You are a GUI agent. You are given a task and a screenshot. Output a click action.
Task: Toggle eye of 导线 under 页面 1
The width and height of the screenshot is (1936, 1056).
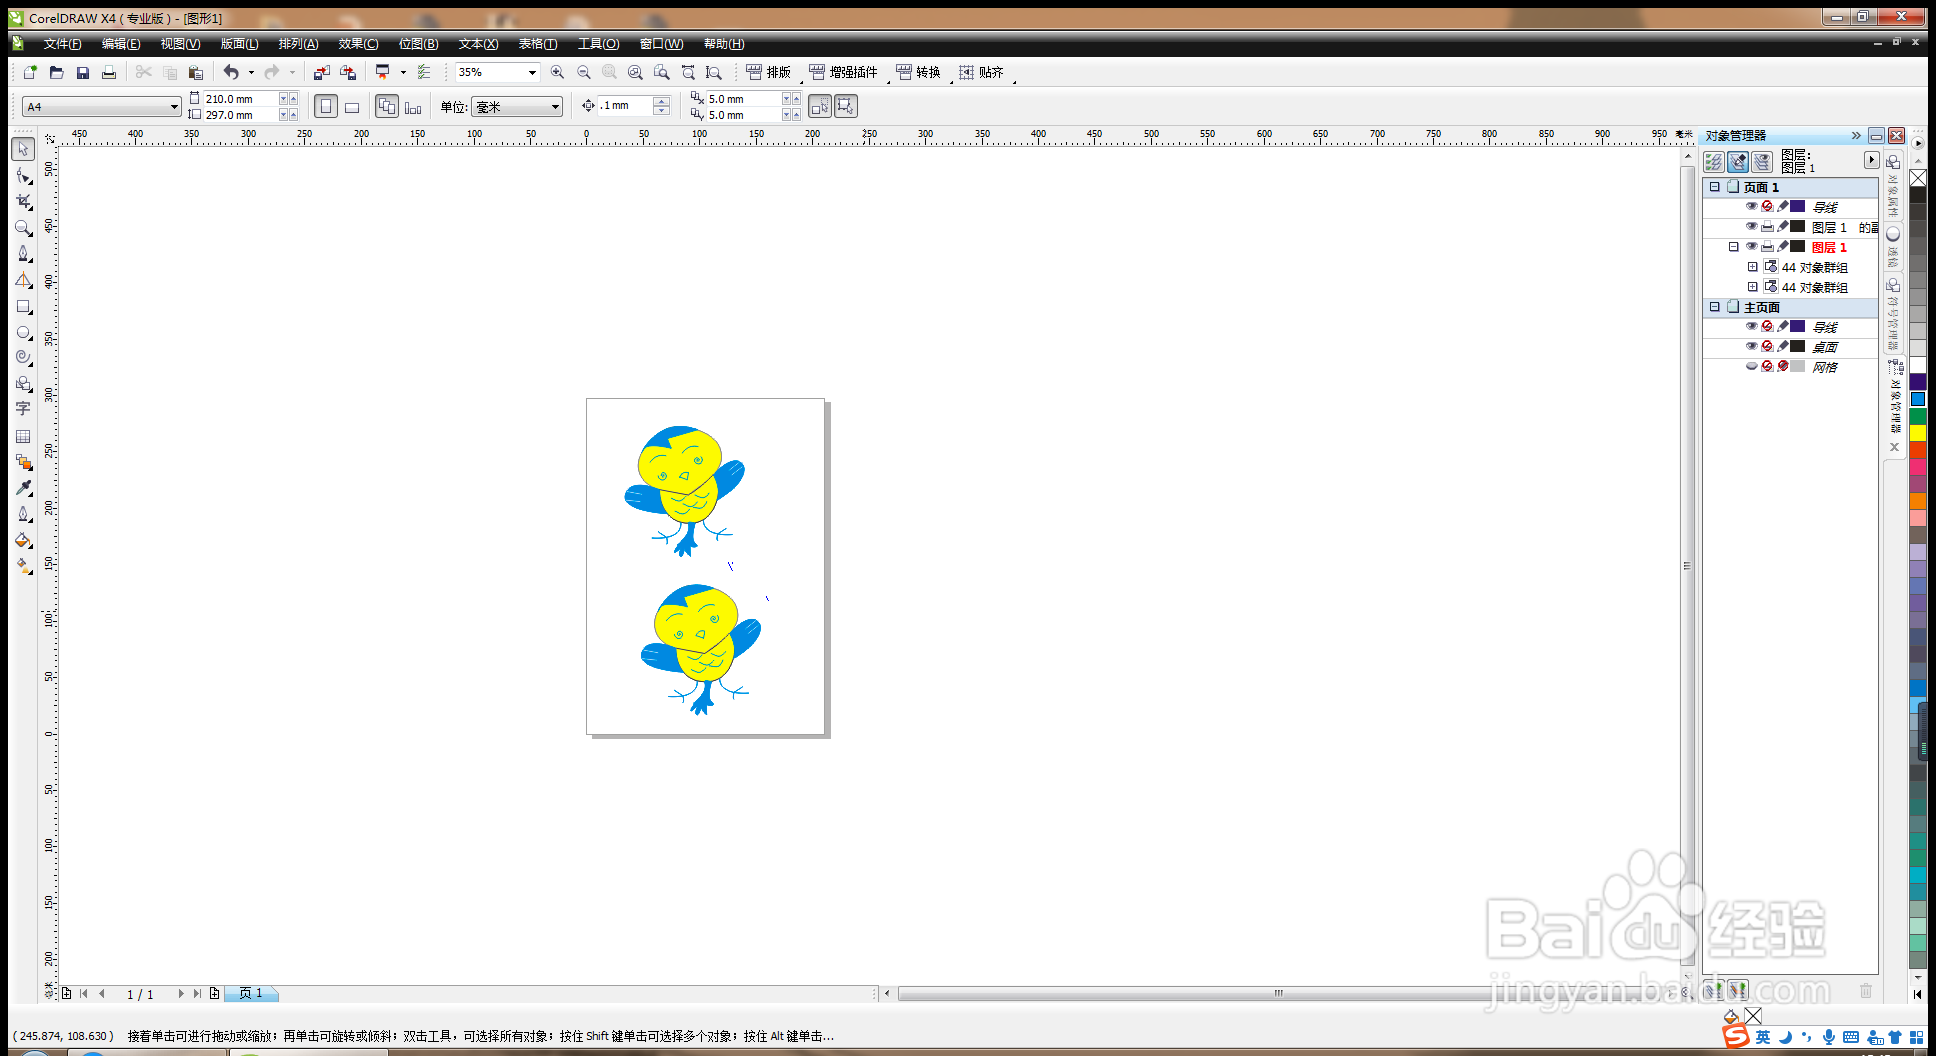coord(1751,207)
